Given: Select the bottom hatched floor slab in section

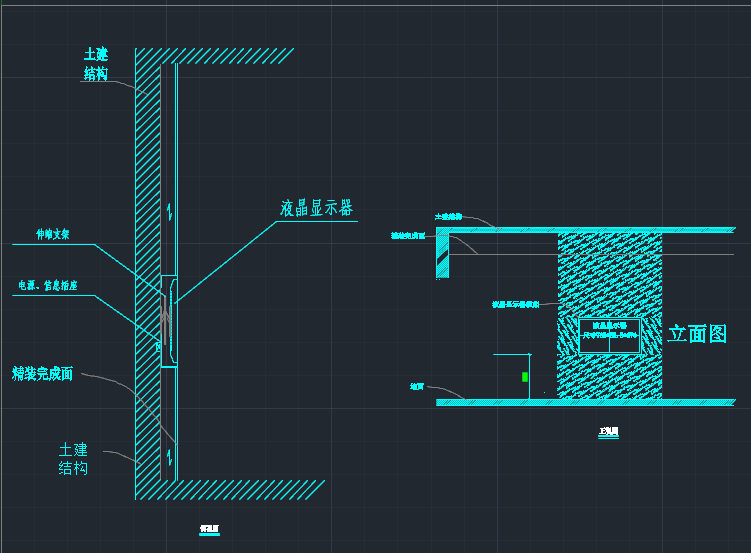Looking at the screenshot, I should (240, 489).
